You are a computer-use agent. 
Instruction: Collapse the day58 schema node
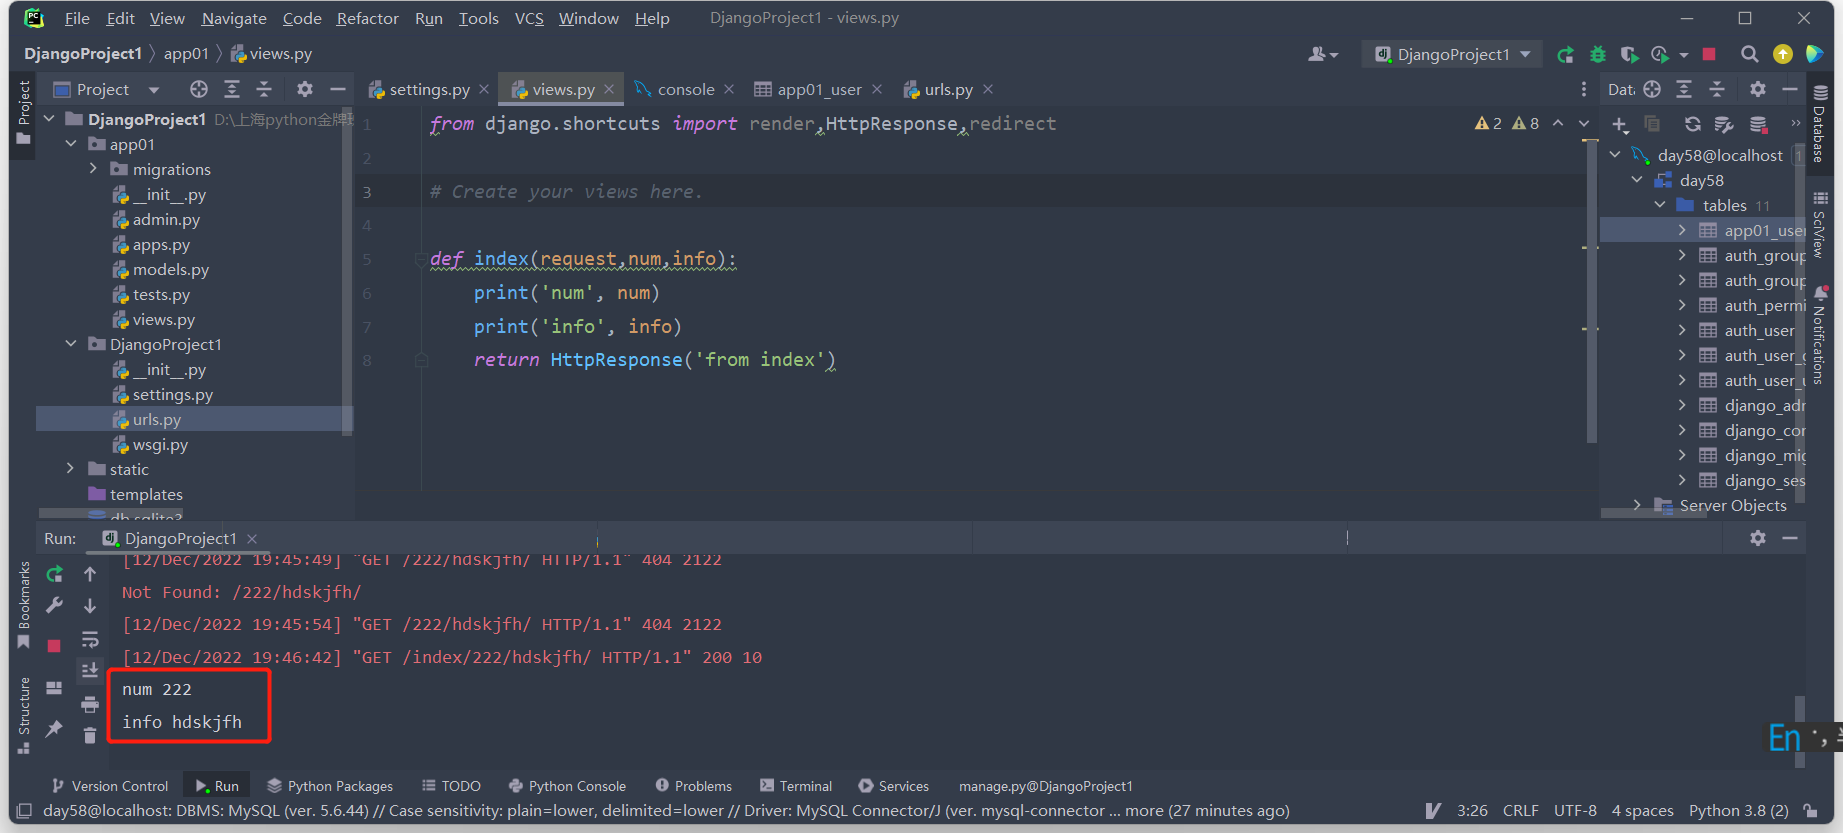1637,180
